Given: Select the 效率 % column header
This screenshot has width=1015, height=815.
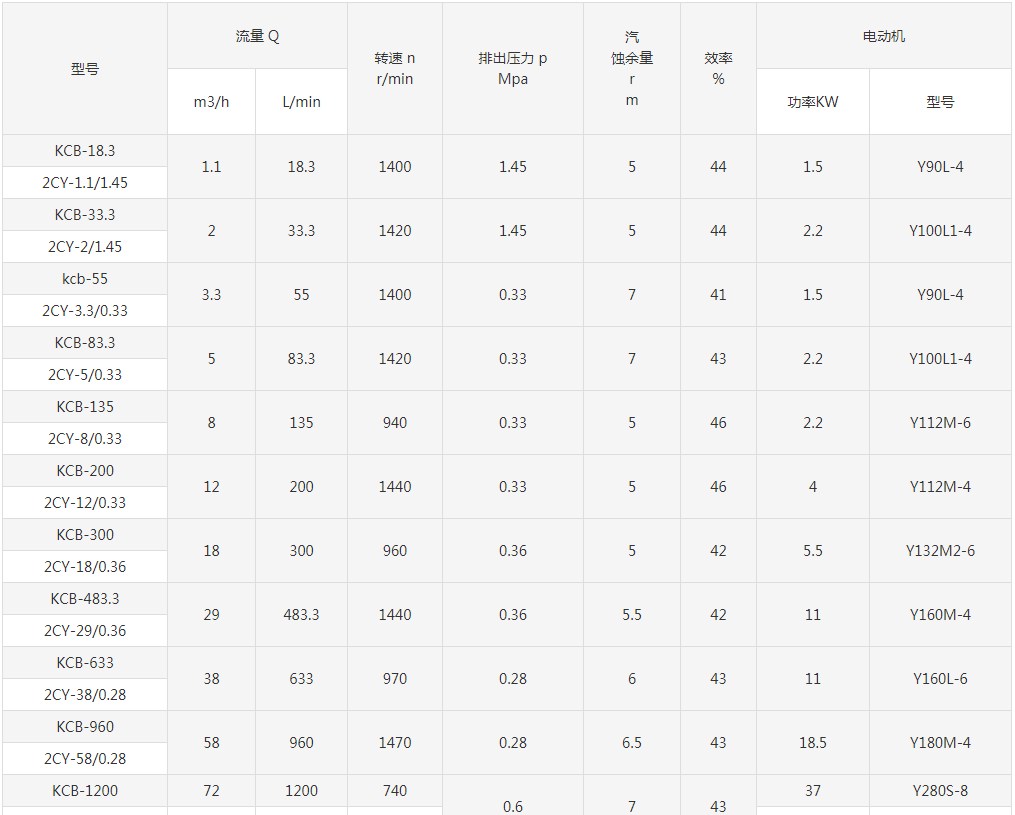Looking at the screenshot, I should pos(718,69).
